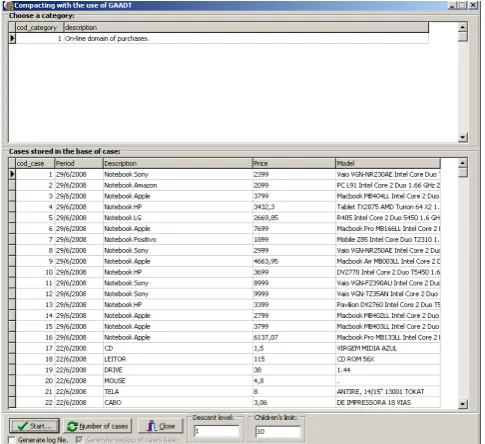Click period cell of case 20
The height and width of the screenshot is (444, 485).
pyautogui.click(x=79, y=381)
